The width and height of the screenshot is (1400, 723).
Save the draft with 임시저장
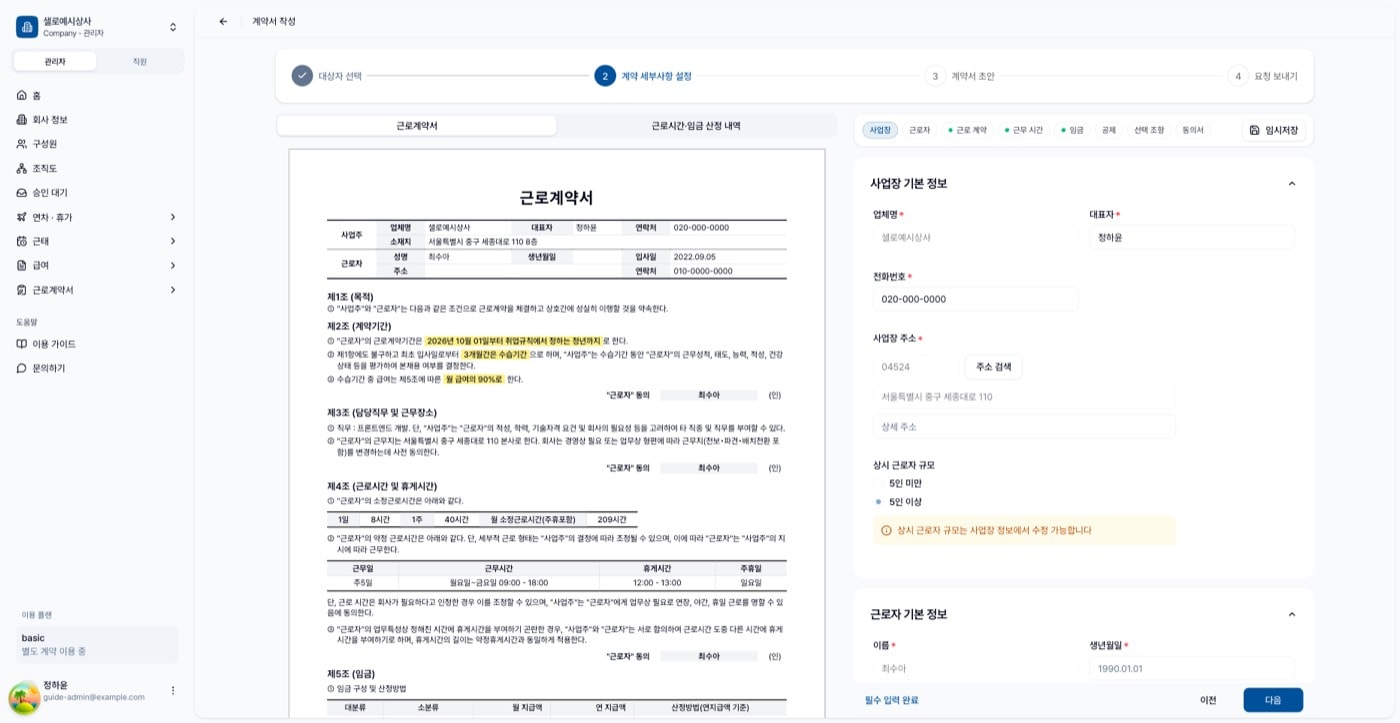tap(1273, 130)
